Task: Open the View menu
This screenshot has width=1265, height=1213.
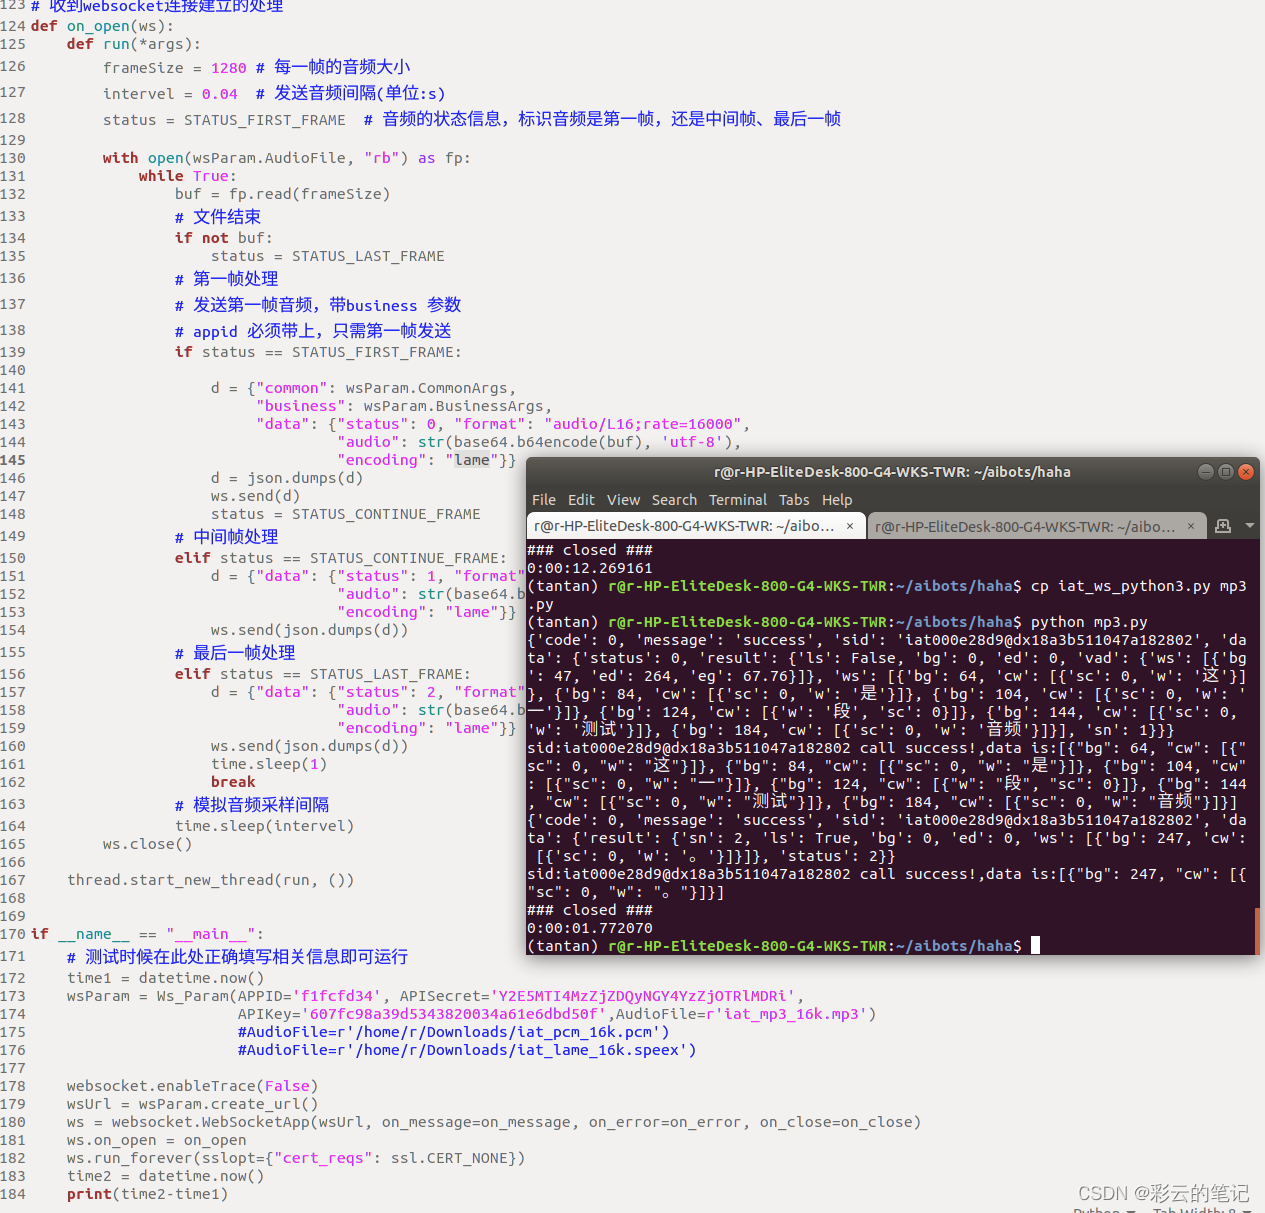Action: coord(623,500)
